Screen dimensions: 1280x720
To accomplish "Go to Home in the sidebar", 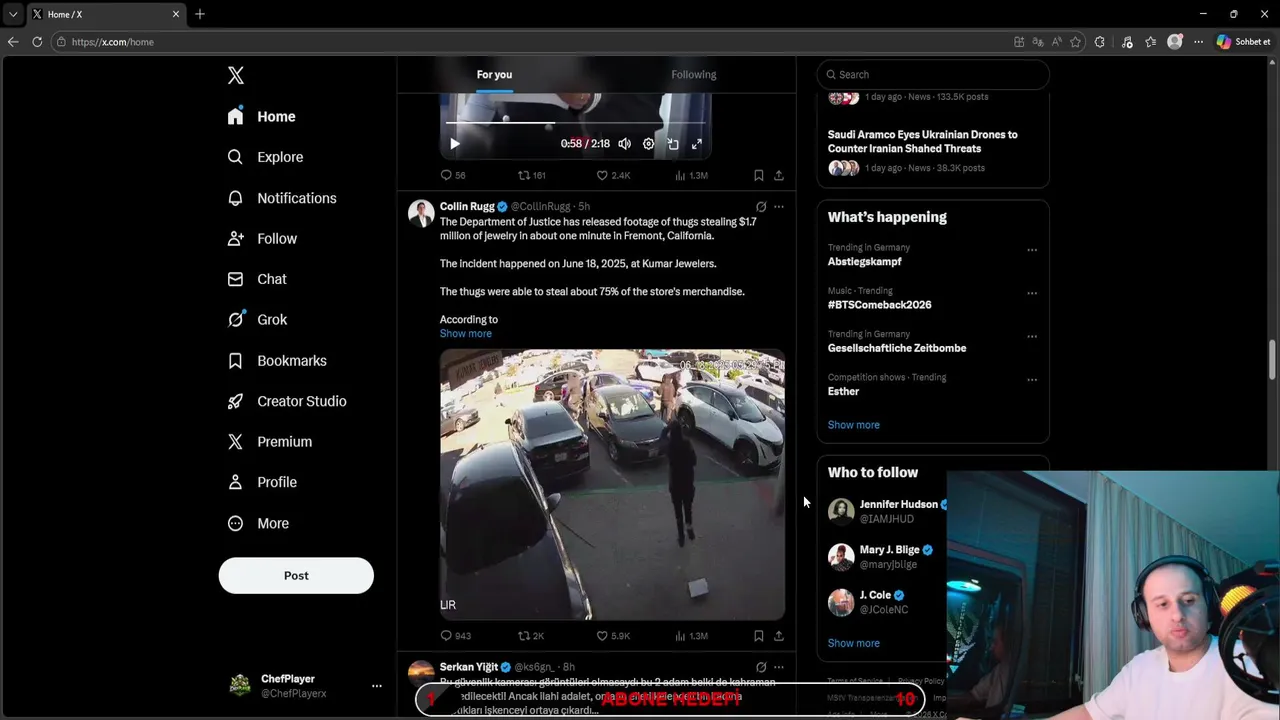I will (x=261, y=117).
